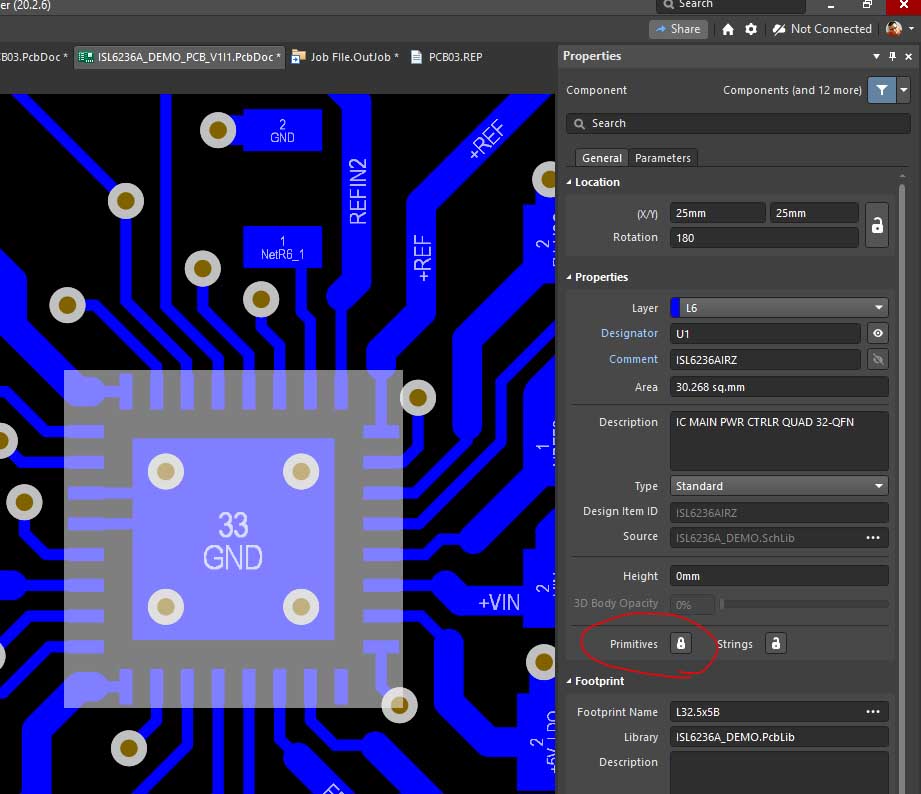Viewport: 921px width, 794px height.
Task: Toggle the Strings lock button
Action: tap(776, 643)
